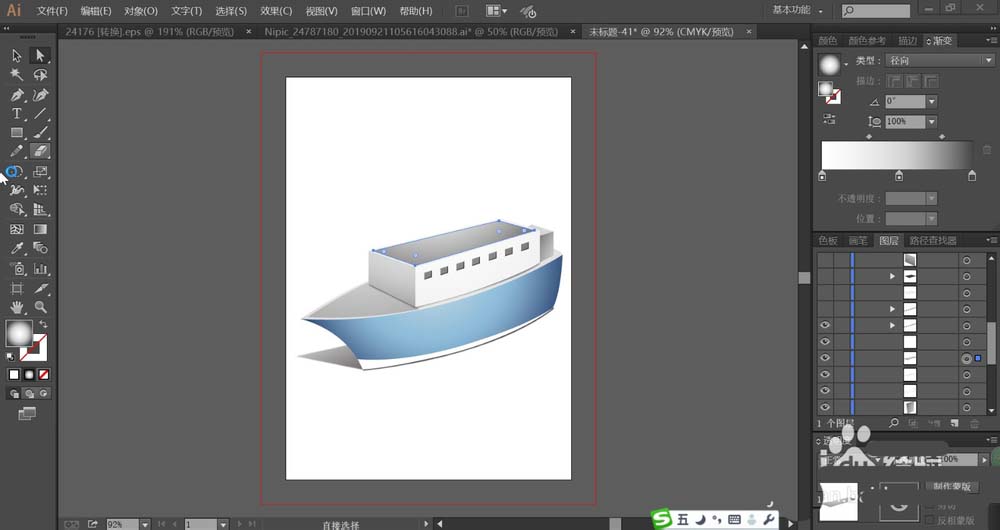
Task: Set toolbox paint mode to Gradient
Action: 29,374
